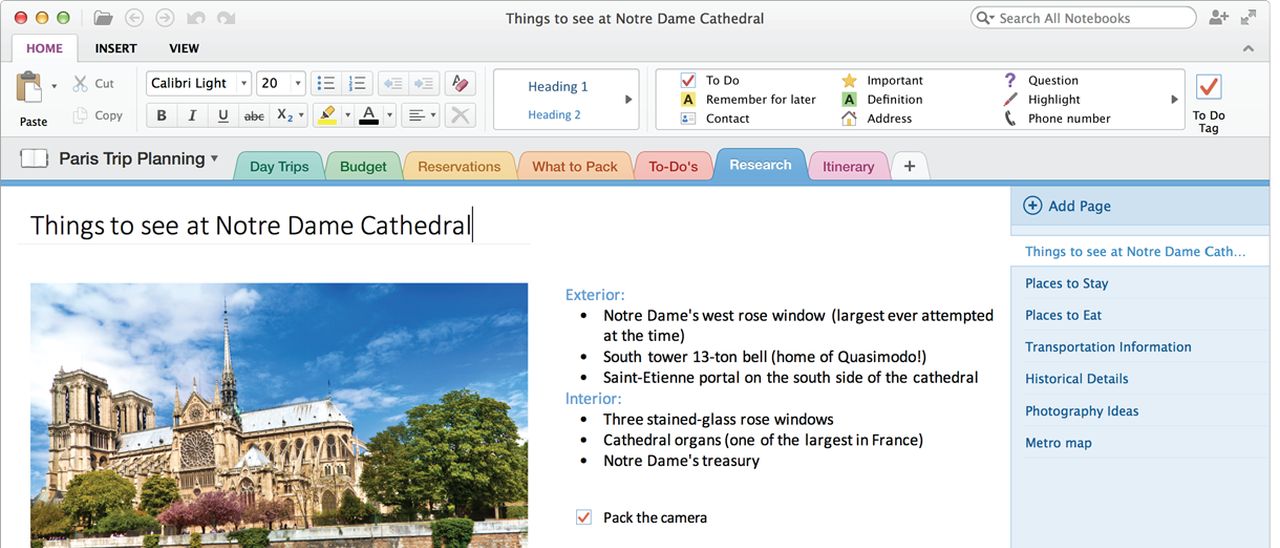This screenshot has width=1280, height=548.
Task: Click the Paste clipboard icon
Action: point(30,89)
